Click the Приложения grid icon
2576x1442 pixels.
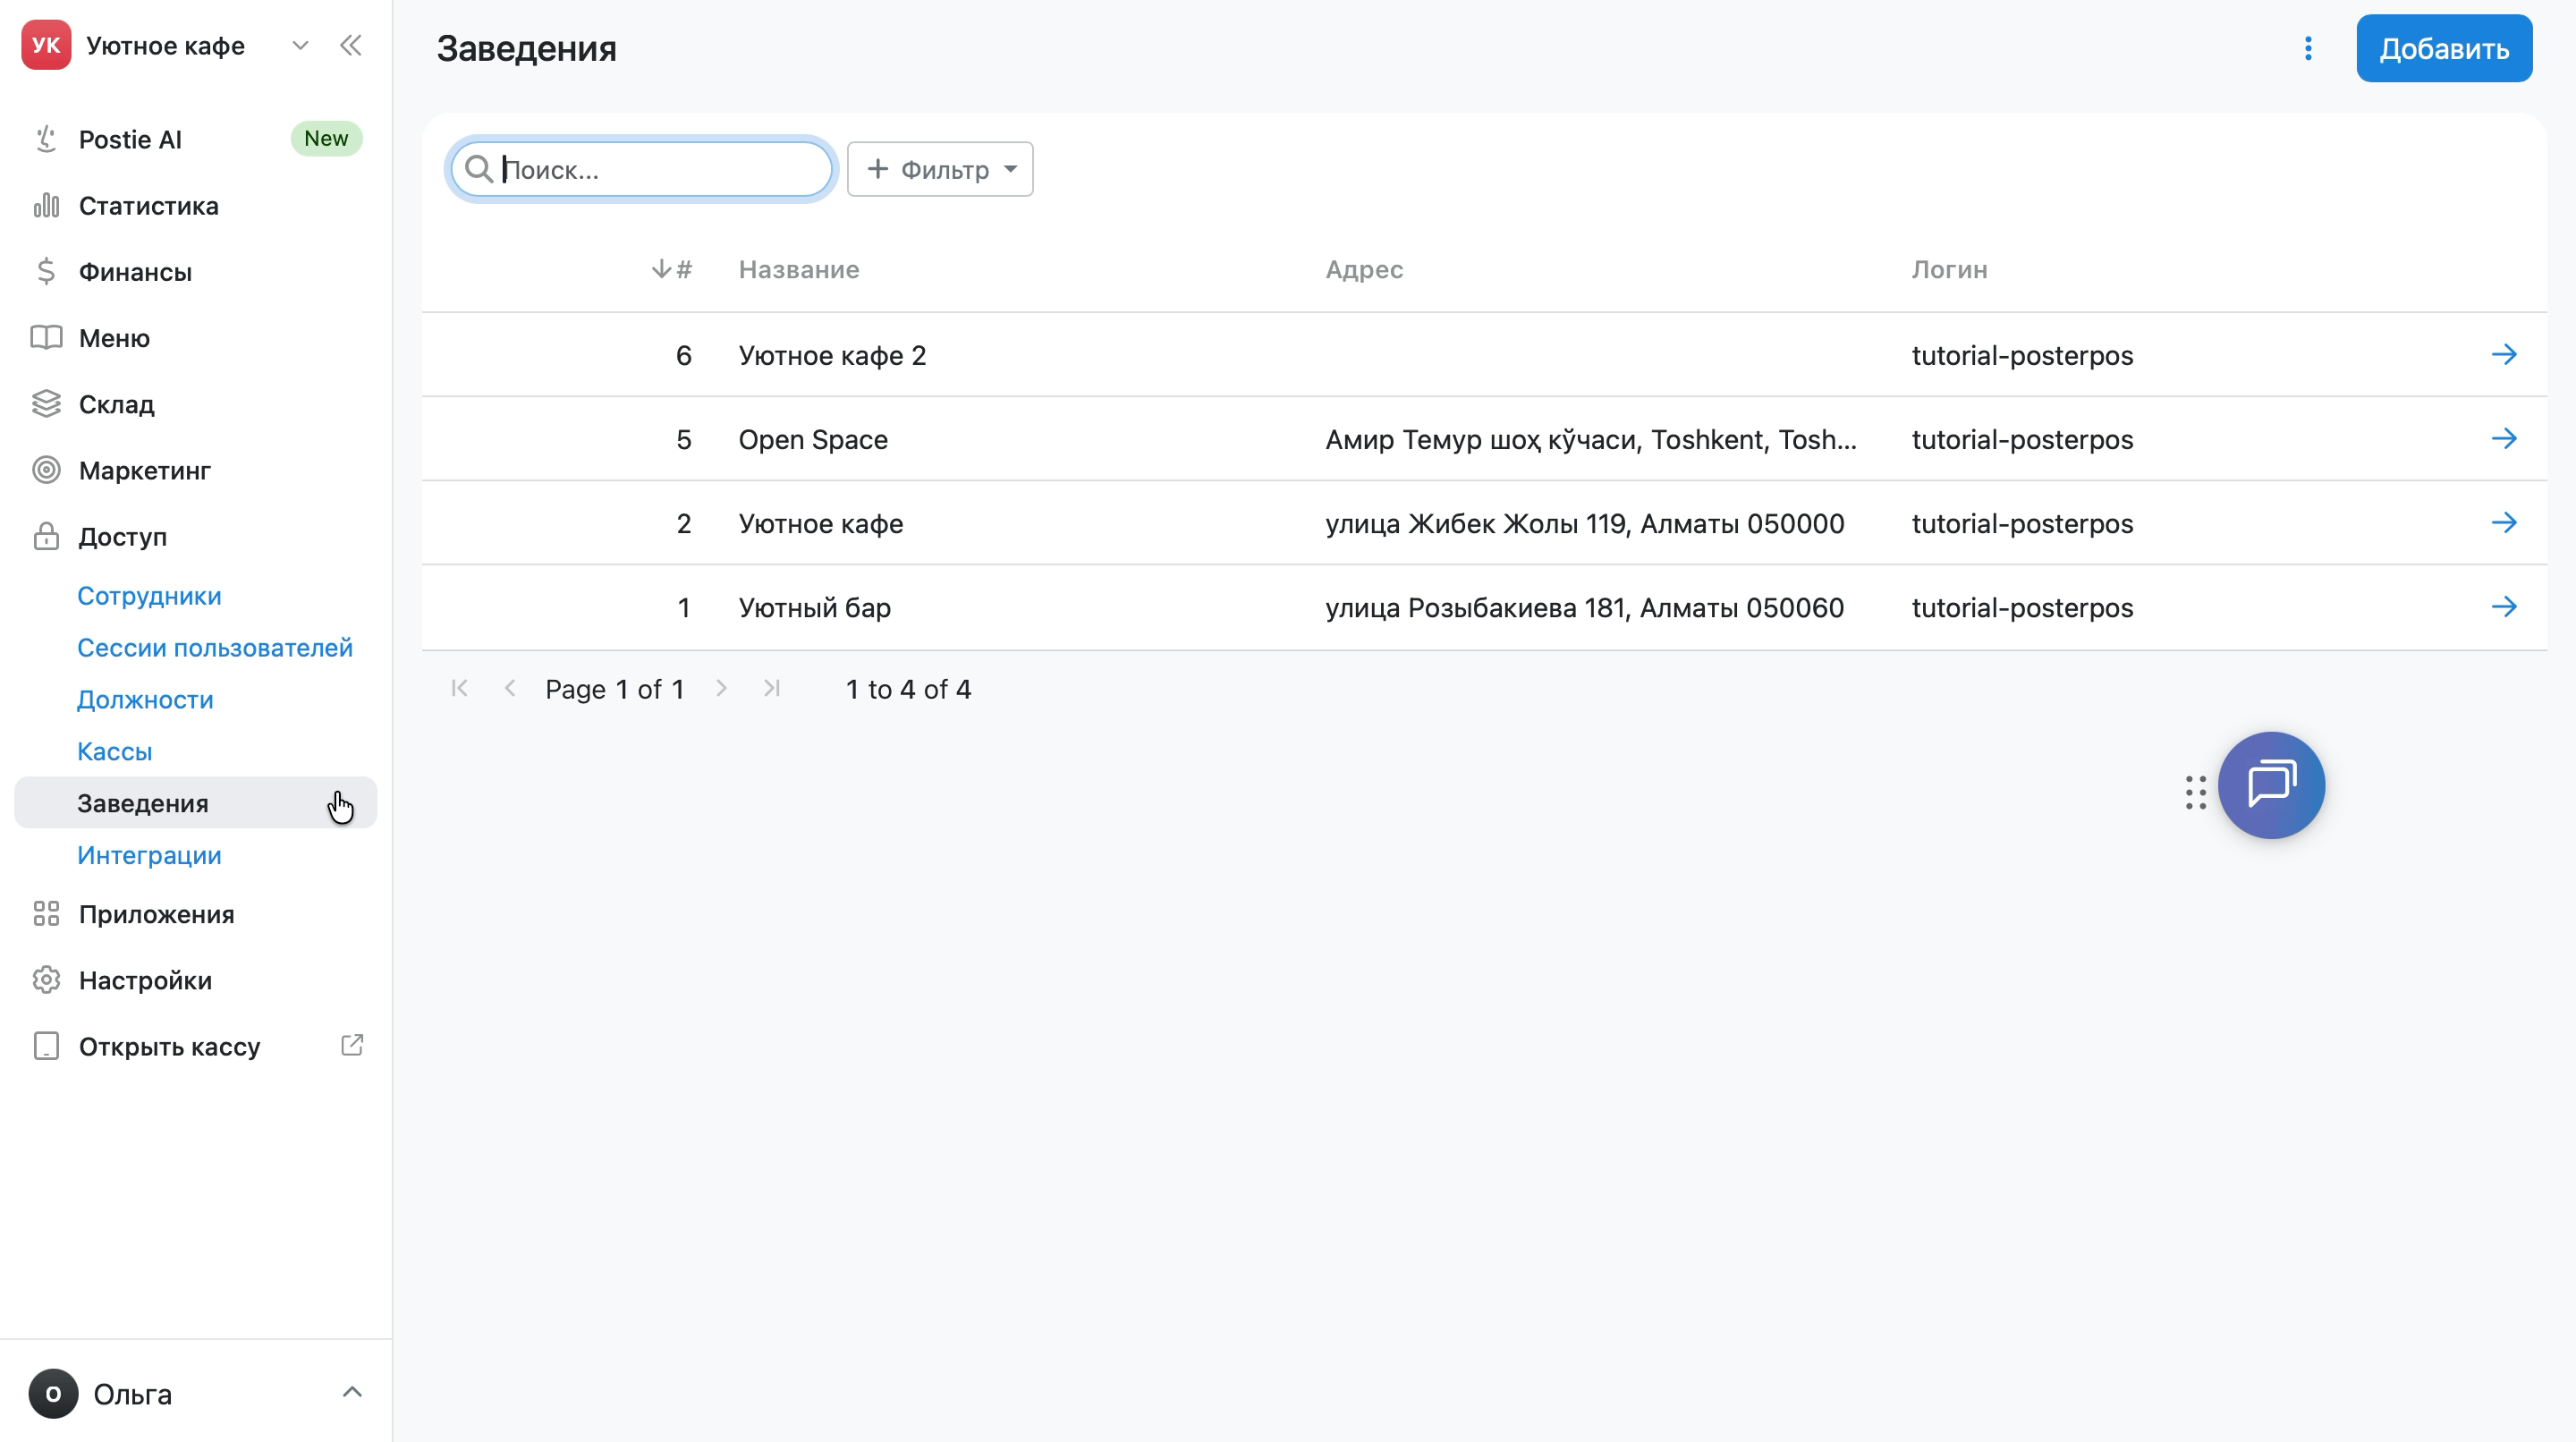click(46, 913)
